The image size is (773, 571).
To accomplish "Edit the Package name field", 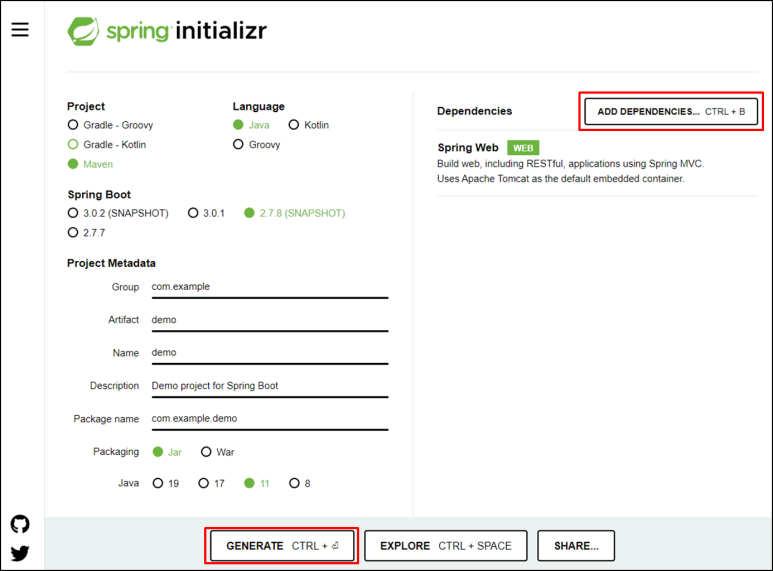I will click(x=270, y=419).
